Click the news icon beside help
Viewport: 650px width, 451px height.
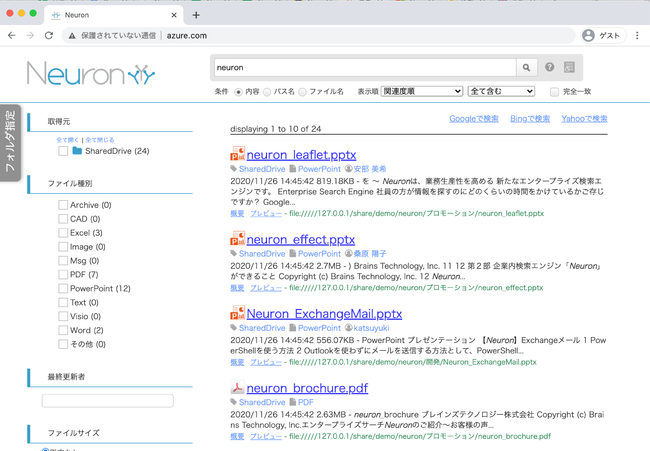pyautogui.click(x=570, y=67)
